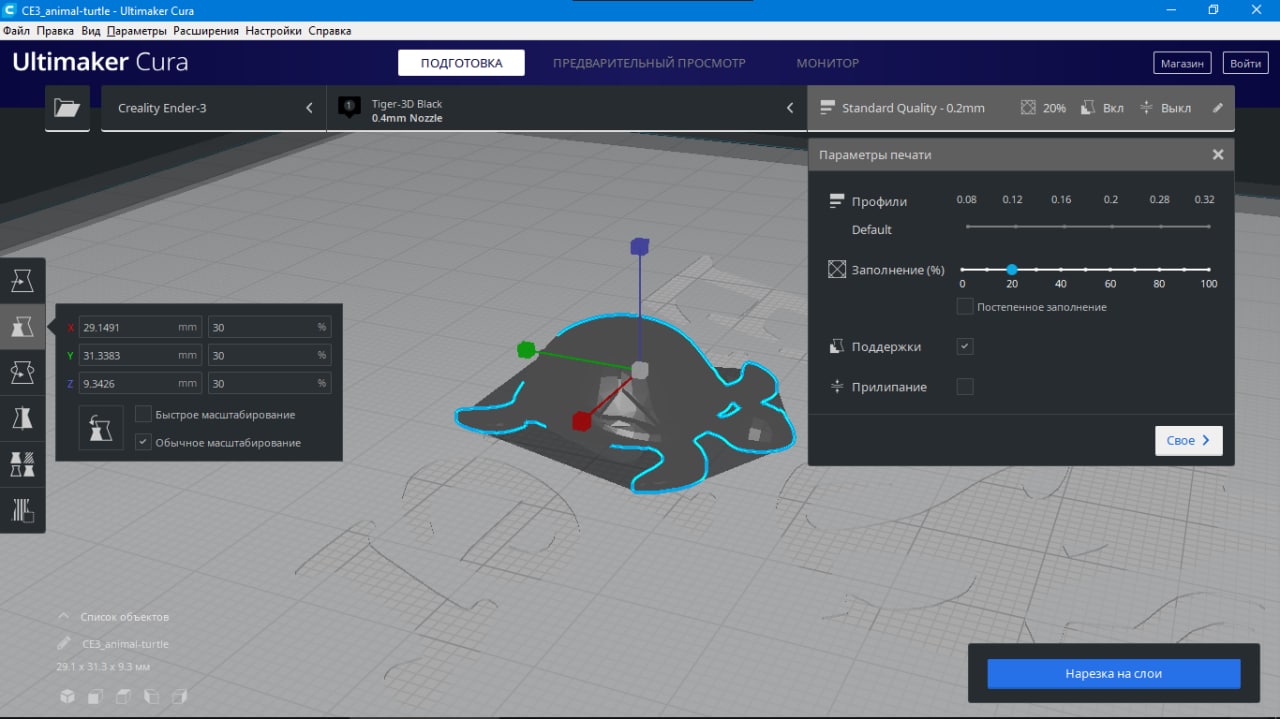Click the Y size field 31.3383 mm
This screenshot has height=719, width=1280.
coord(141,355)
